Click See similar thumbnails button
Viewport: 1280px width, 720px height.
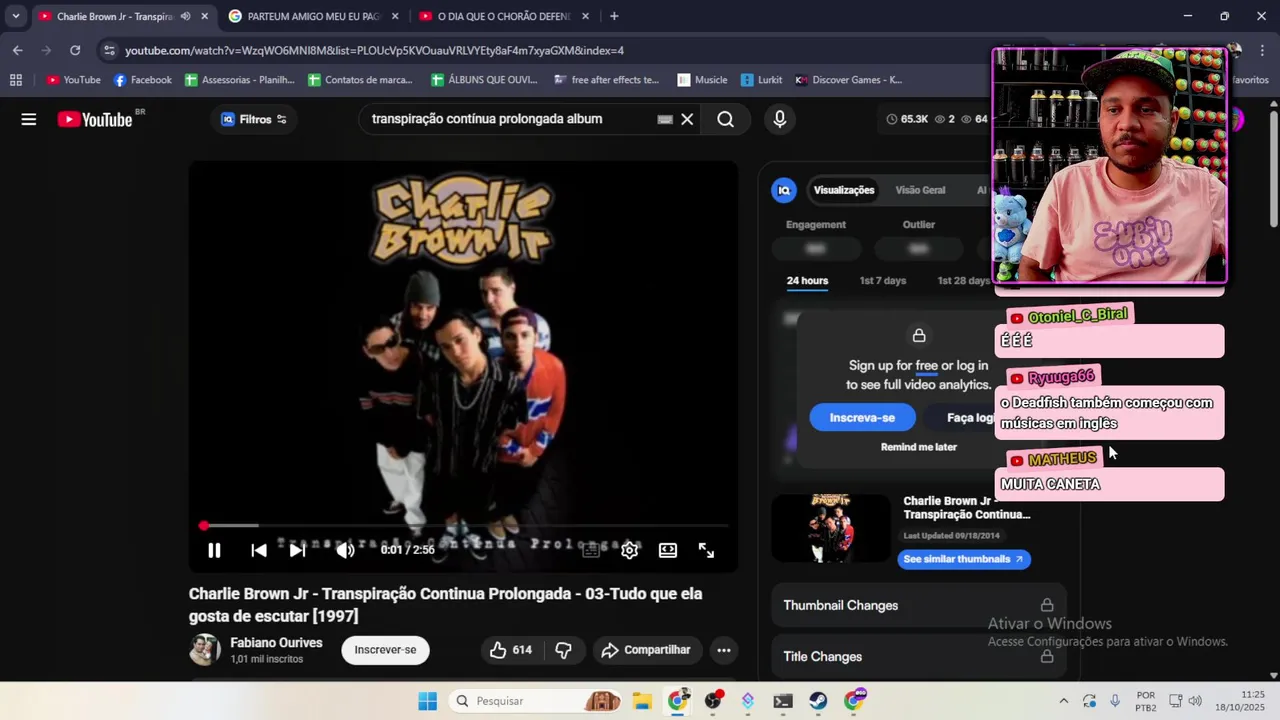coord(964,559)
